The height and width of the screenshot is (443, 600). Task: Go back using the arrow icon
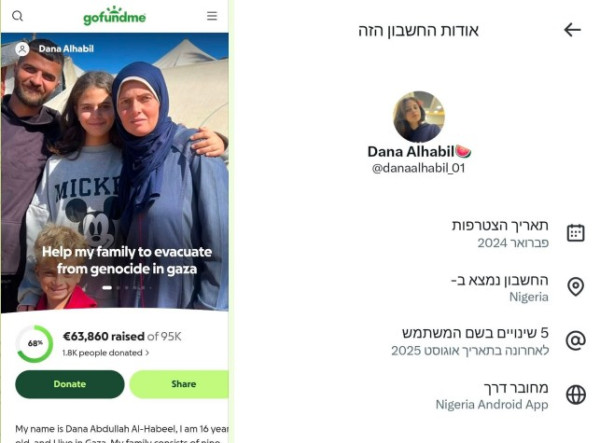click(x=572, y=30)
